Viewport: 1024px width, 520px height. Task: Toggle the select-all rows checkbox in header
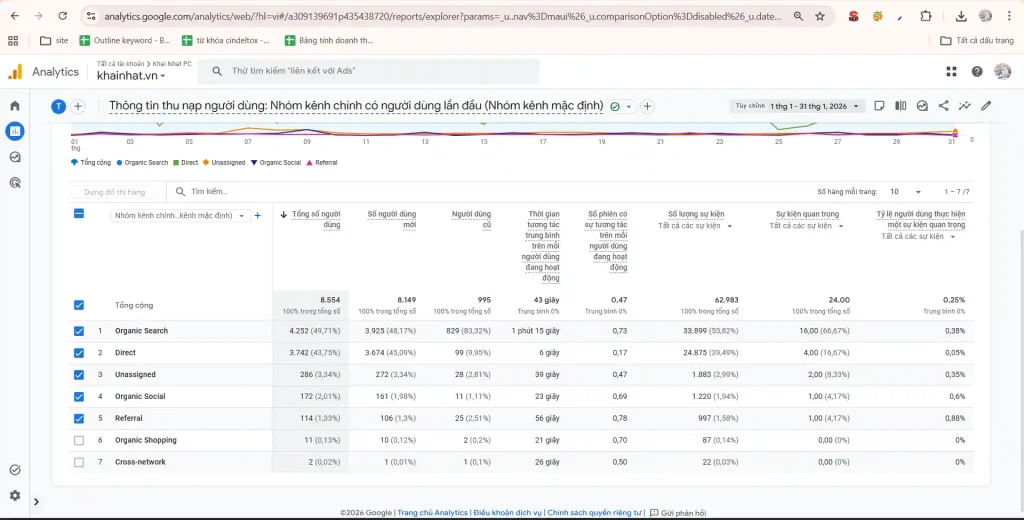coord(79,213)
